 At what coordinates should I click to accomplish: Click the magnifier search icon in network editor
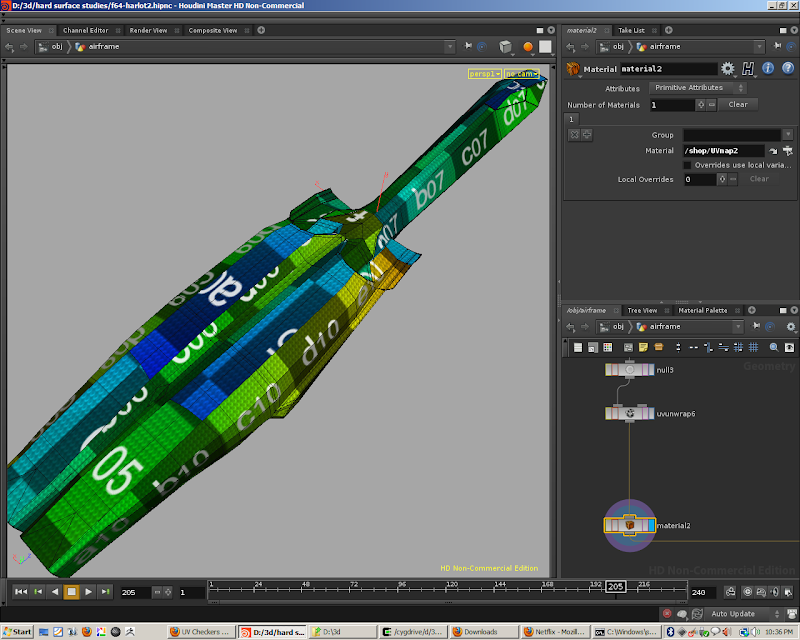click(x=773, y=347)
